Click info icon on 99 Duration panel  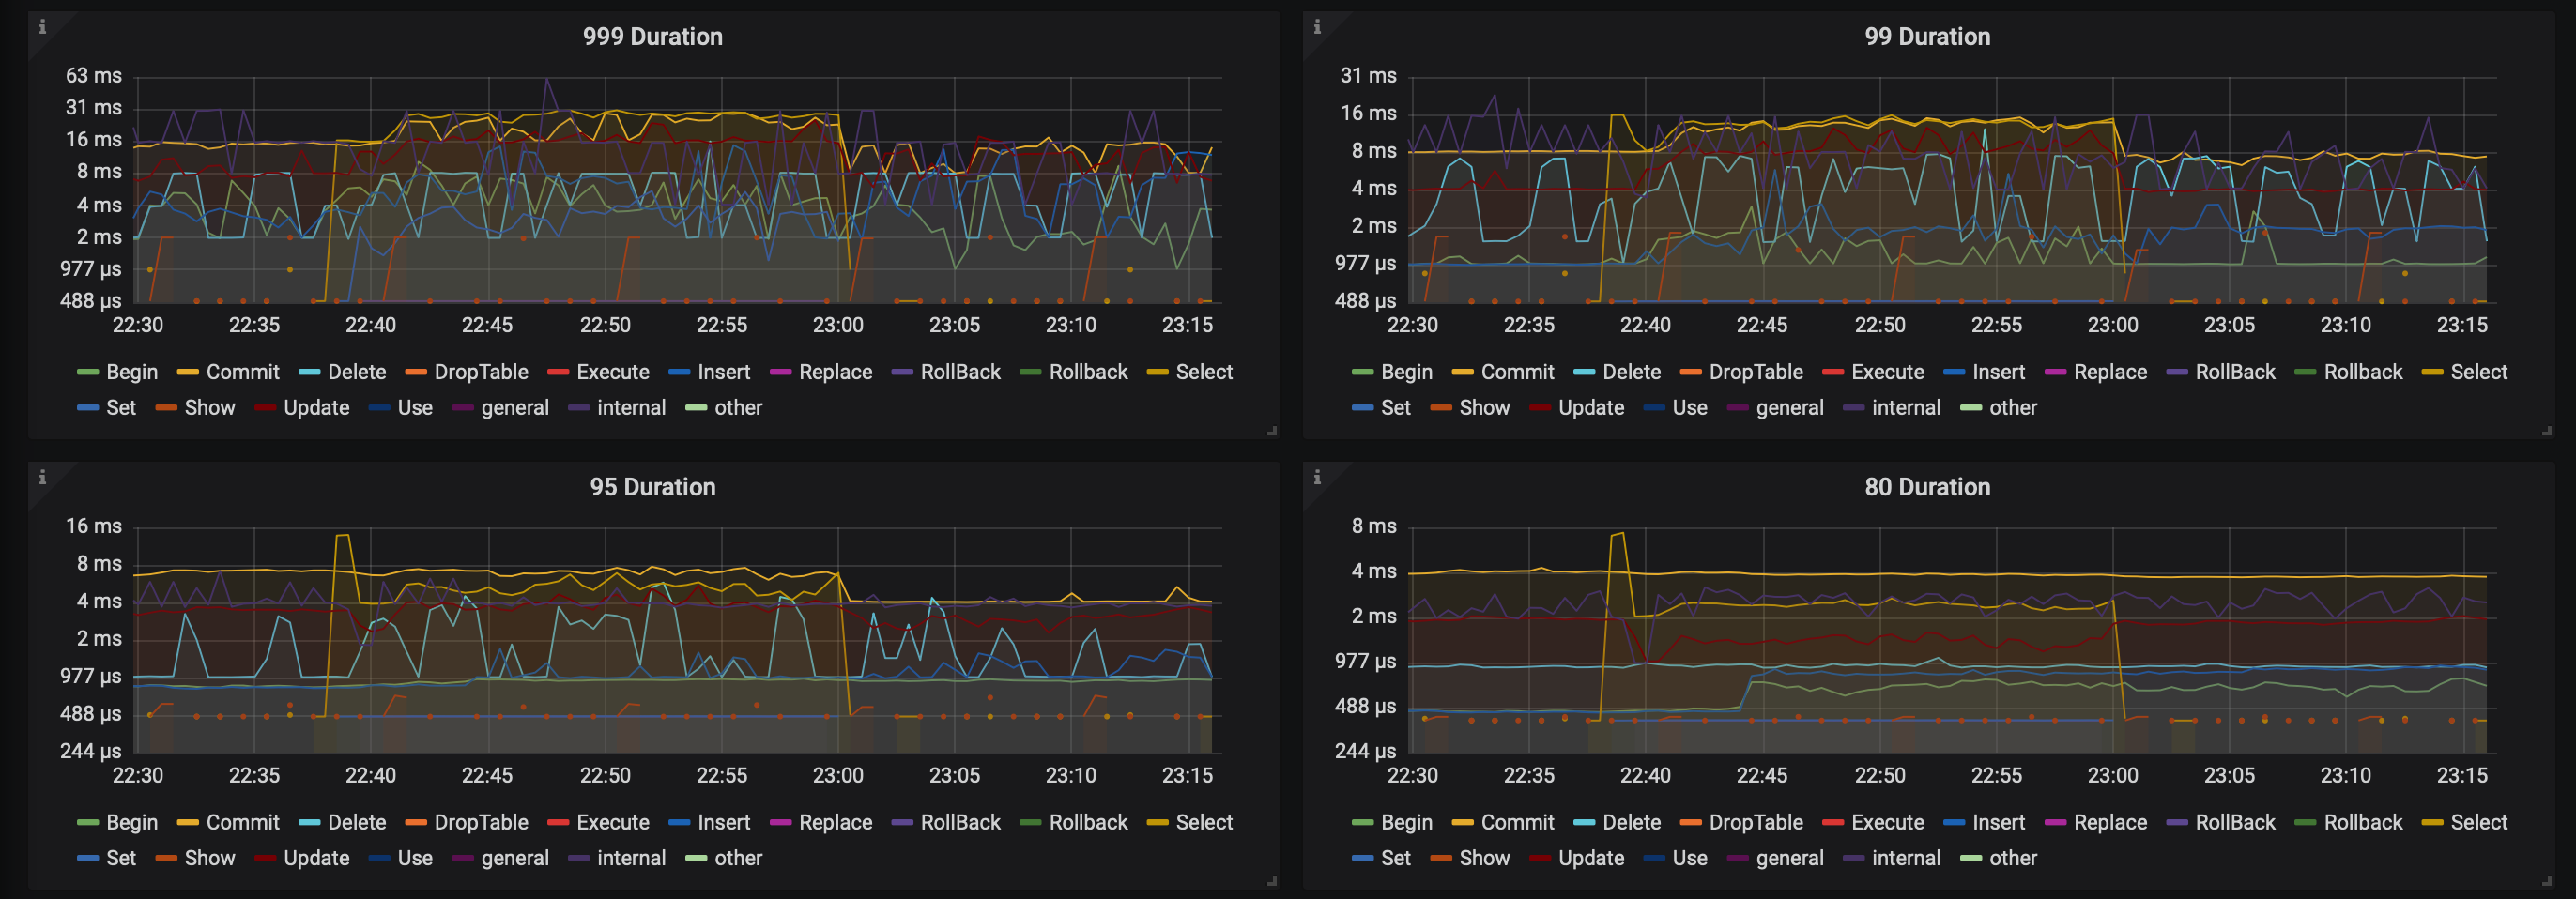click(1317, 27)
